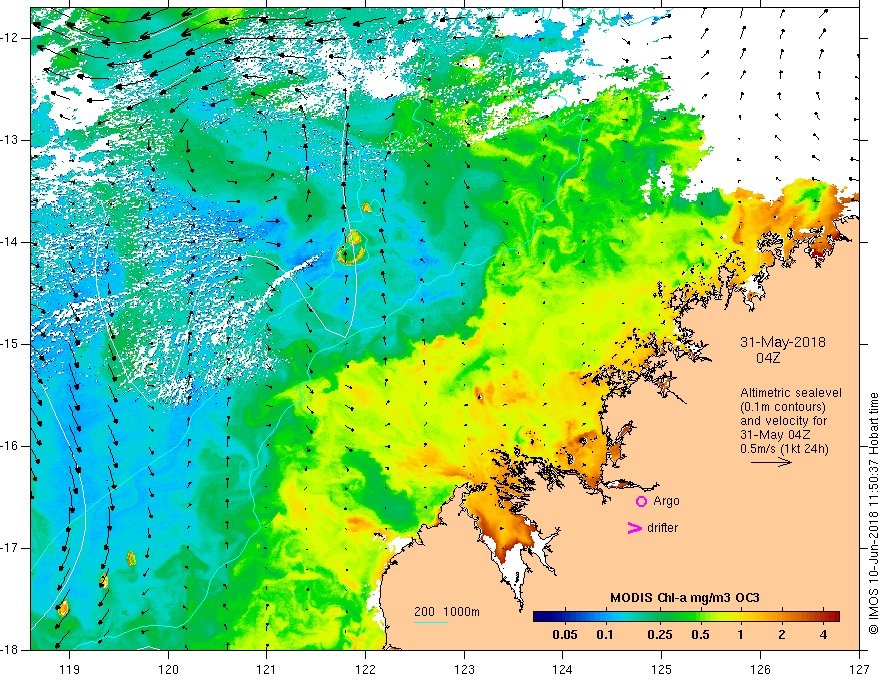The width and height of the screenshot is (880, 680).
Task: Click colorbar tick label '0.25'
Action: tap(660, 635)
